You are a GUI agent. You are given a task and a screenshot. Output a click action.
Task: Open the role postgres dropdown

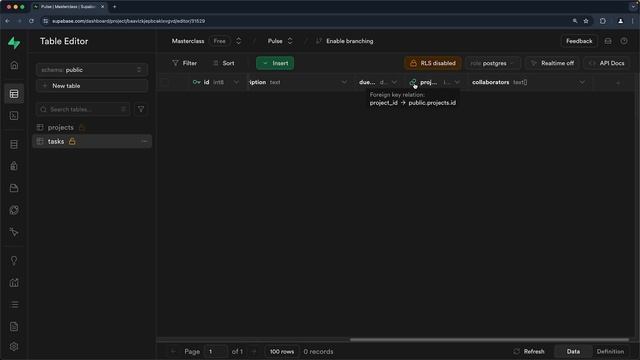493,63
